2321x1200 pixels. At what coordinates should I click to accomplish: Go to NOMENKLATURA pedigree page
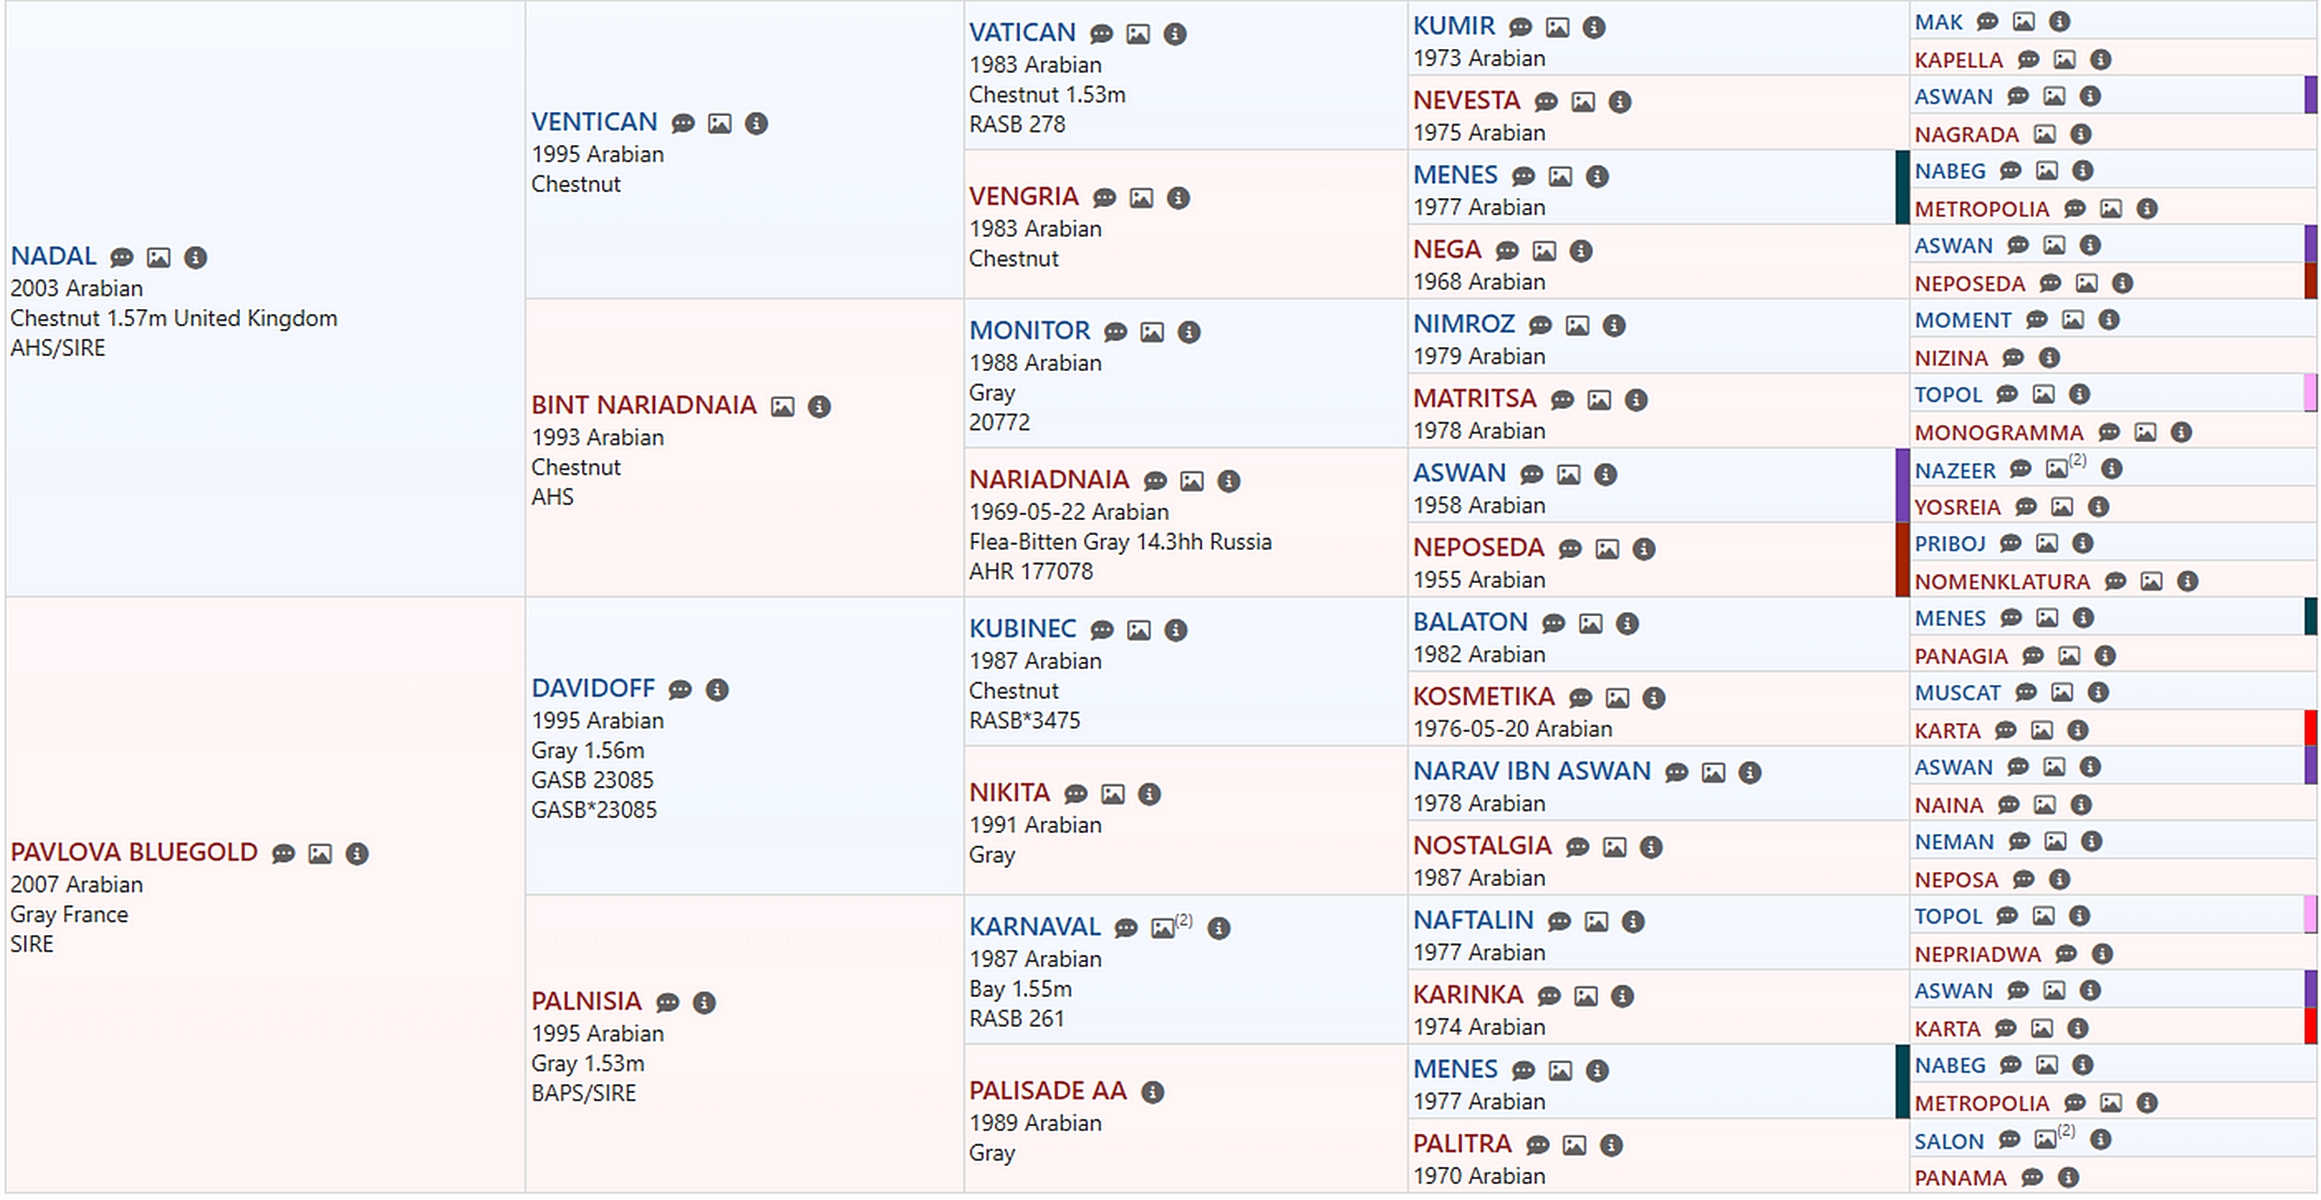click(x=2001, y=582)
